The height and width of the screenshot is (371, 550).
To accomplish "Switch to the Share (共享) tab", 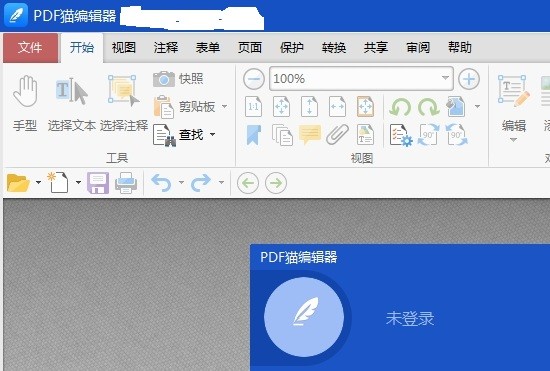I will click(376, 48).
